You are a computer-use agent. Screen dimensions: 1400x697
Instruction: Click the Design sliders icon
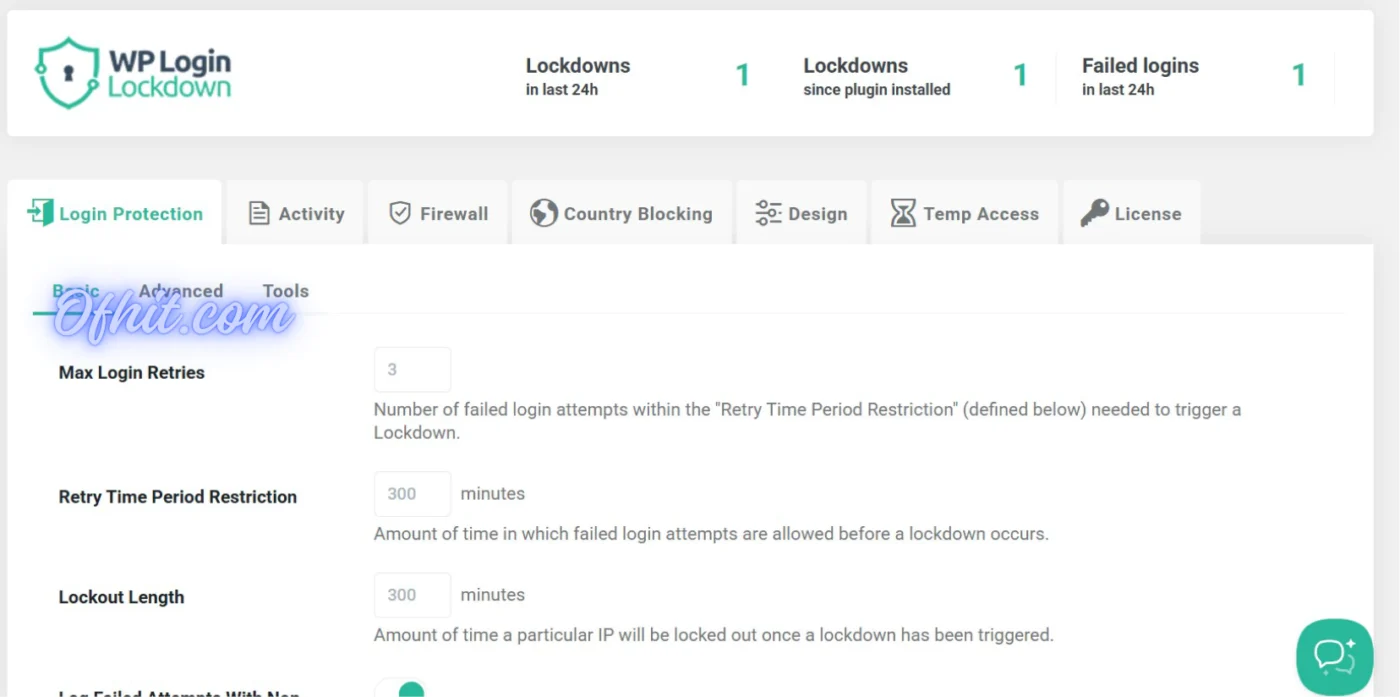(768, 213)
